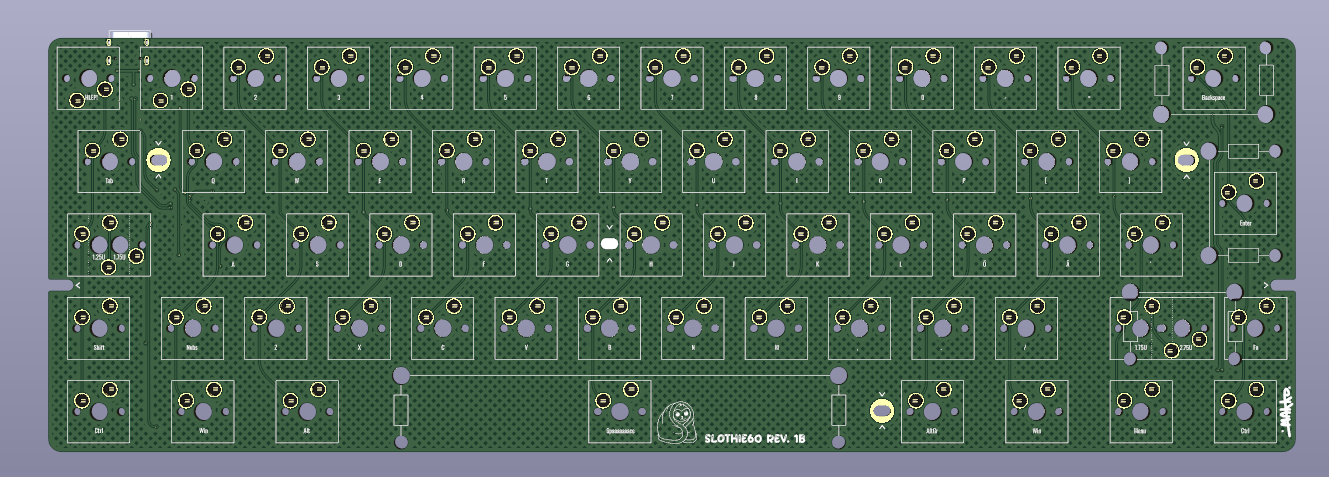Select the Q key switch footprint
This screenshot has width=1329, height=477.
[213, 161]
